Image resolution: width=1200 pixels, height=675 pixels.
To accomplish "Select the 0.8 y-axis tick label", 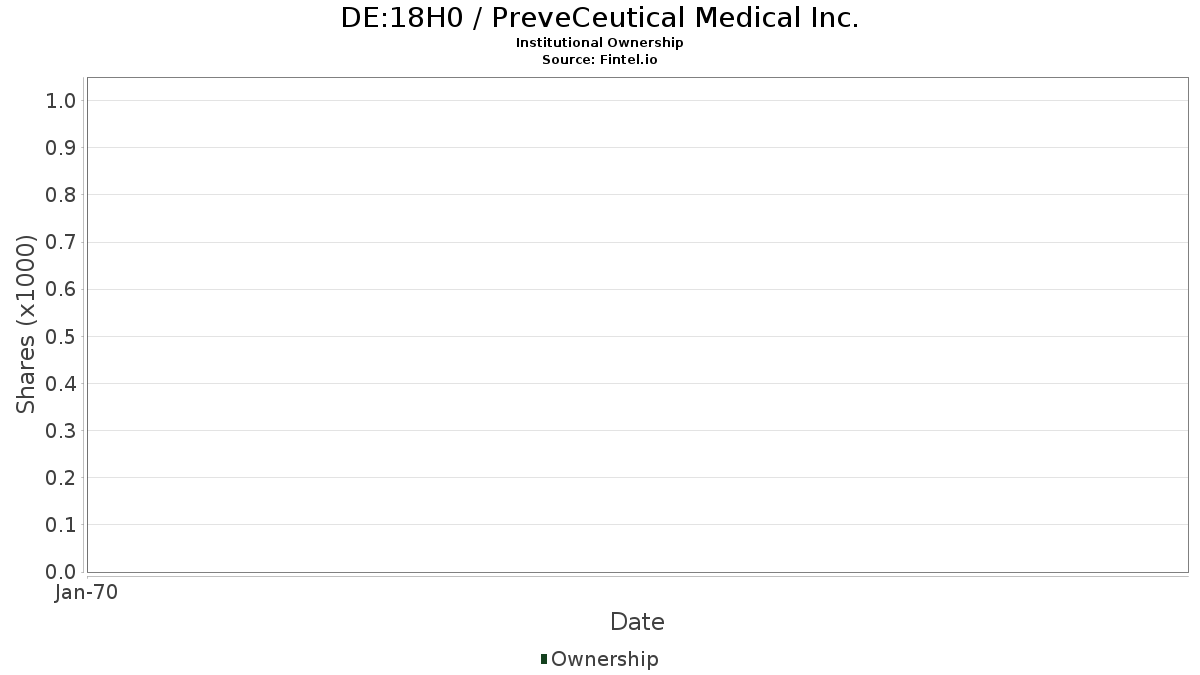I will click(61, 195).
